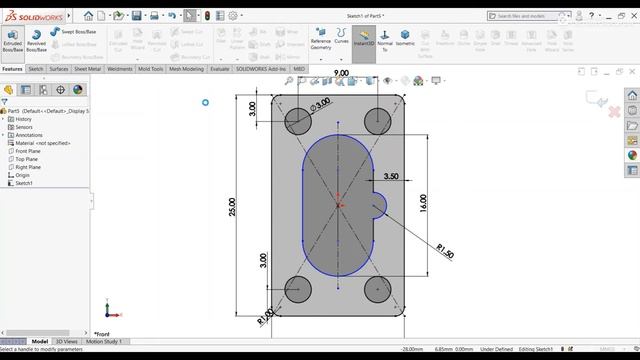The image size is (640, 360).
Task: Open the Sheet Metal tab
Action: click(x=87, y=69)
